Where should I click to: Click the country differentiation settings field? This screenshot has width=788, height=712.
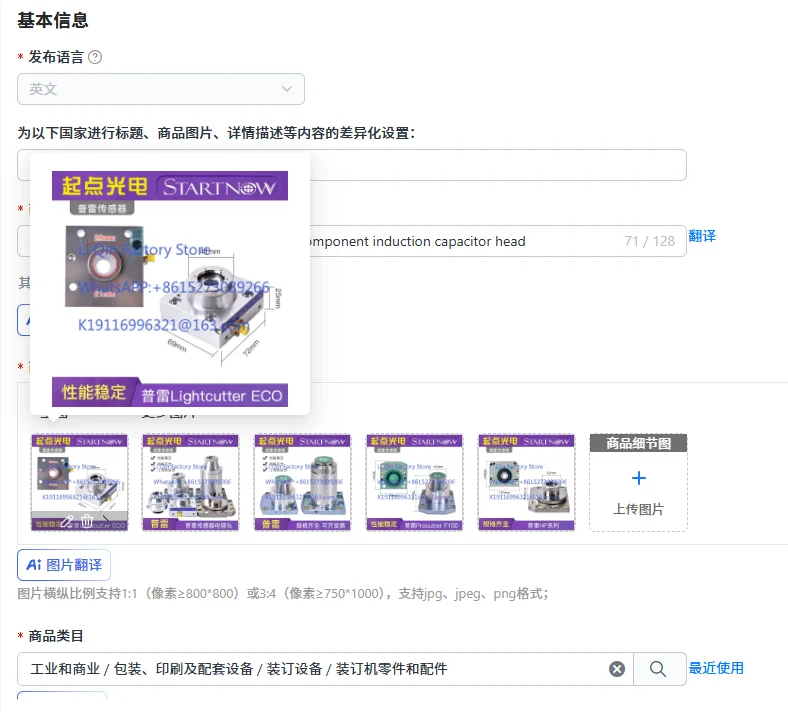[x=352, y=165]
